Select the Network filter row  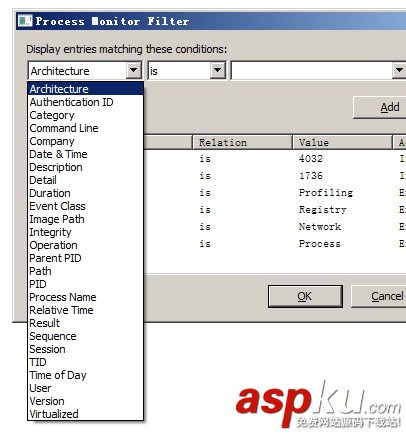coord(275,227)
